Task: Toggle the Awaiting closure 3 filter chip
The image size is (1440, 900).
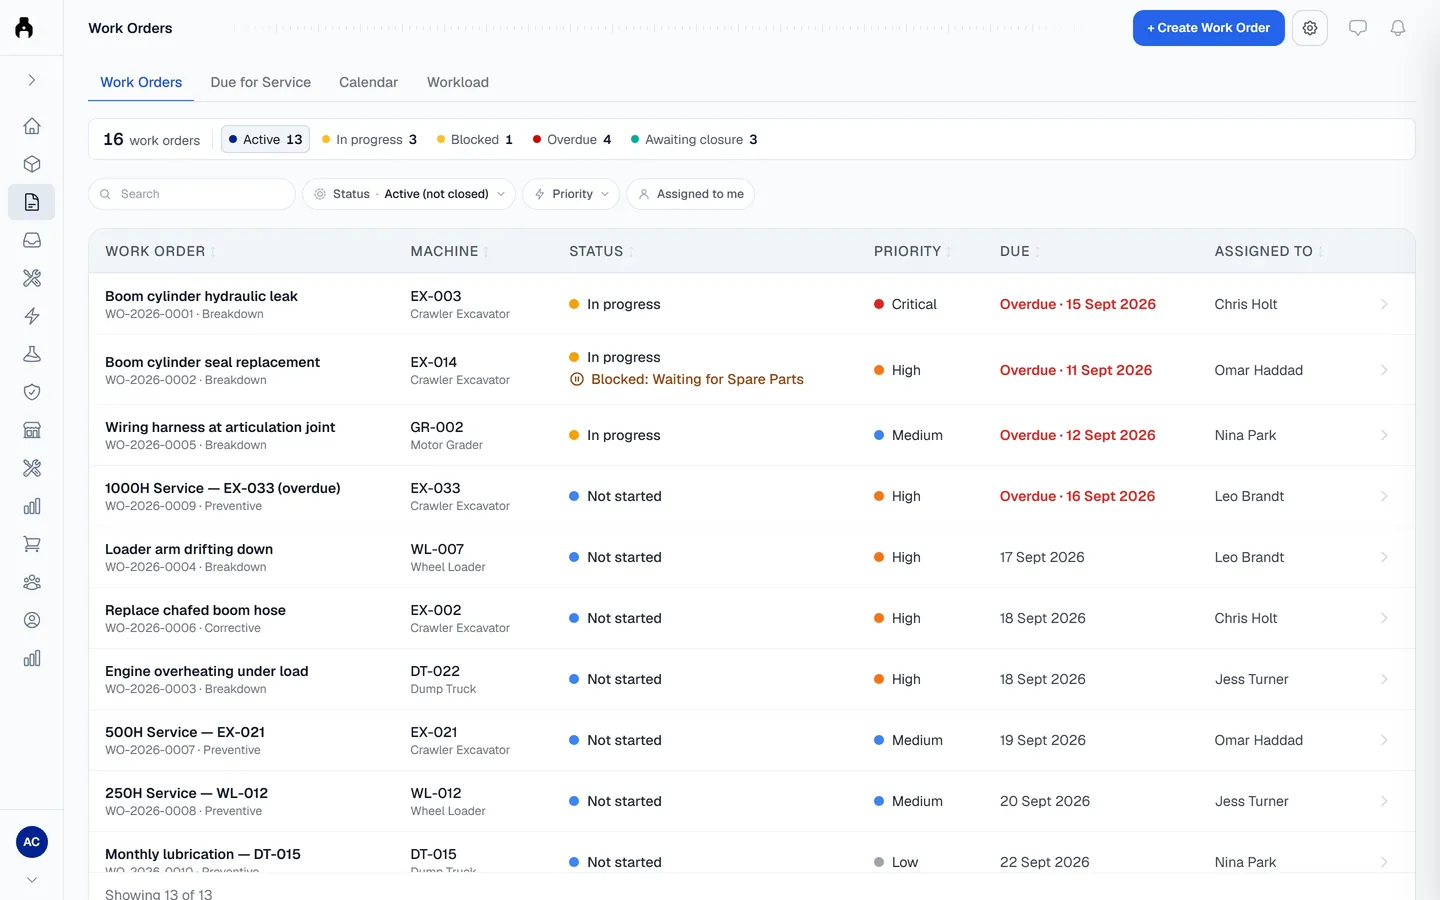Action: point(694,139)
